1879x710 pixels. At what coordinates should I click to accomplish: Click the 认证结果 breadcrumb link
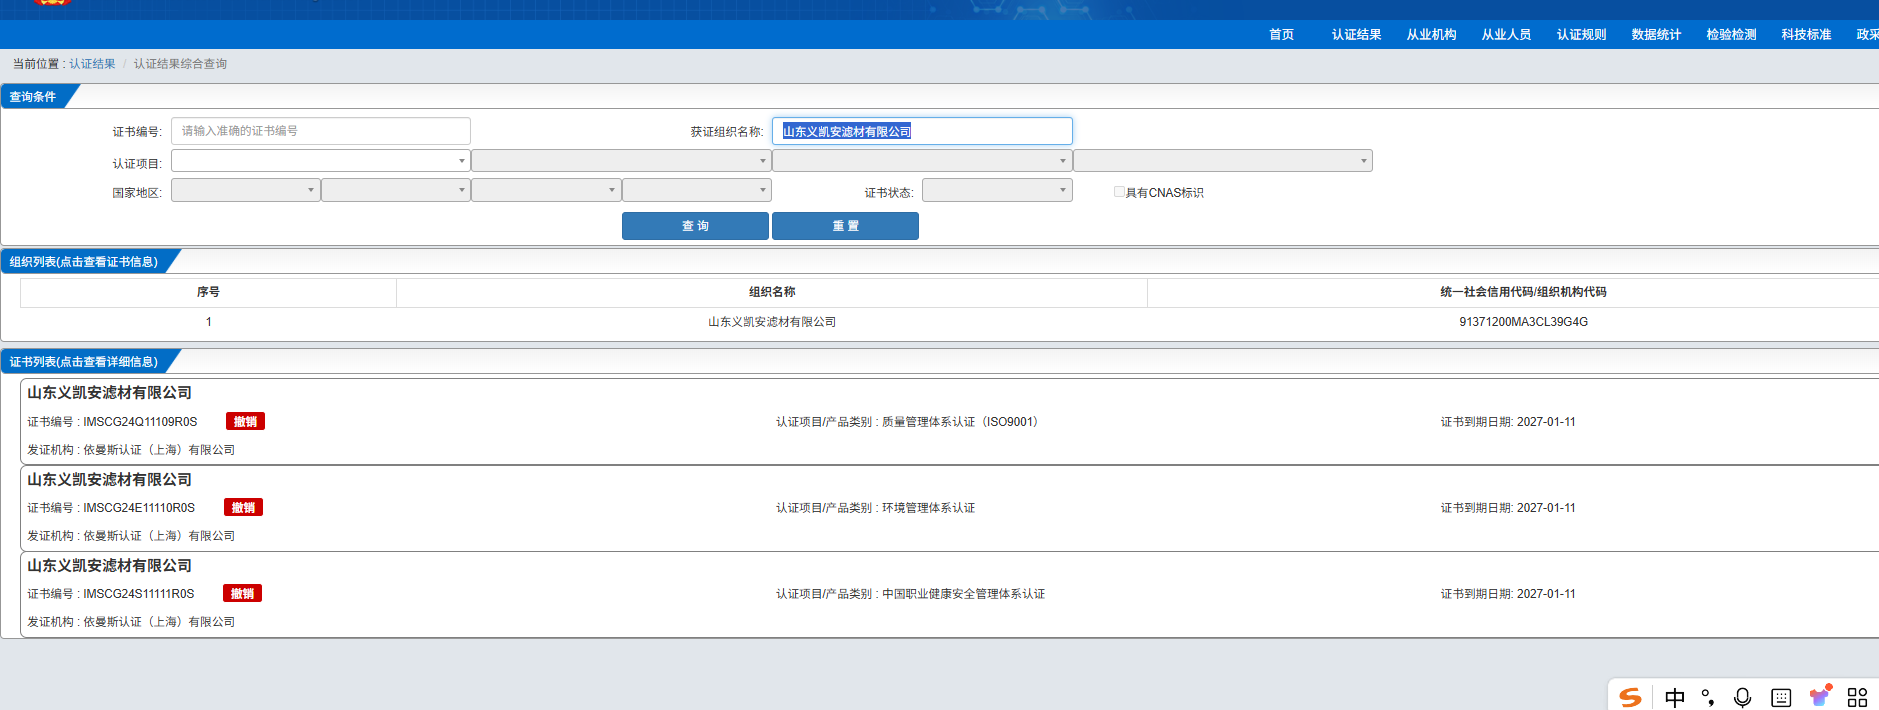92,64
